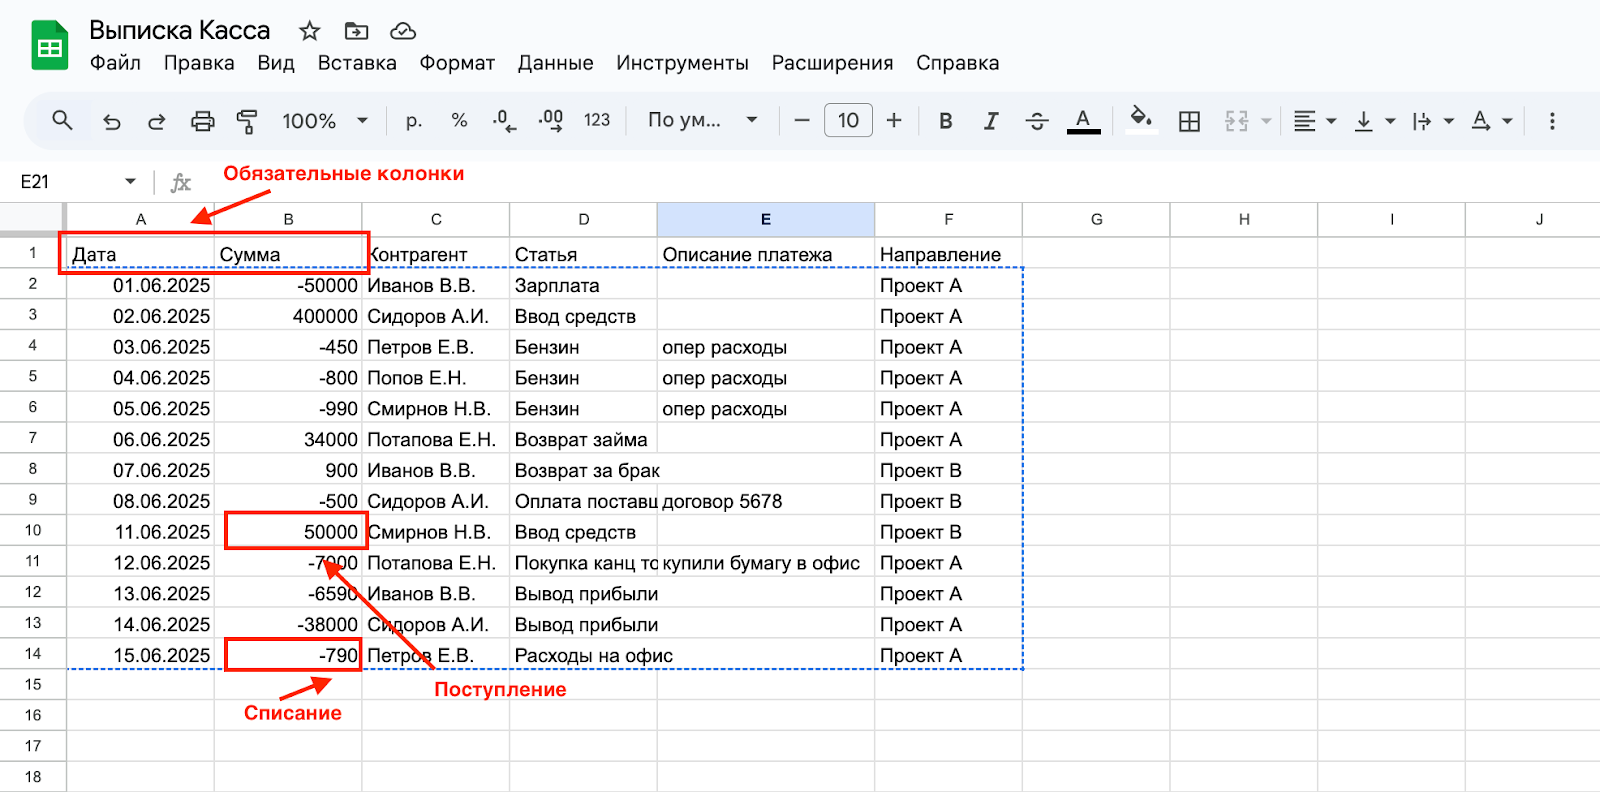The width and height of the screenshot is (1600, 792).
Task: Expand the horizontal align dropdown
Action: [1314, 121]
